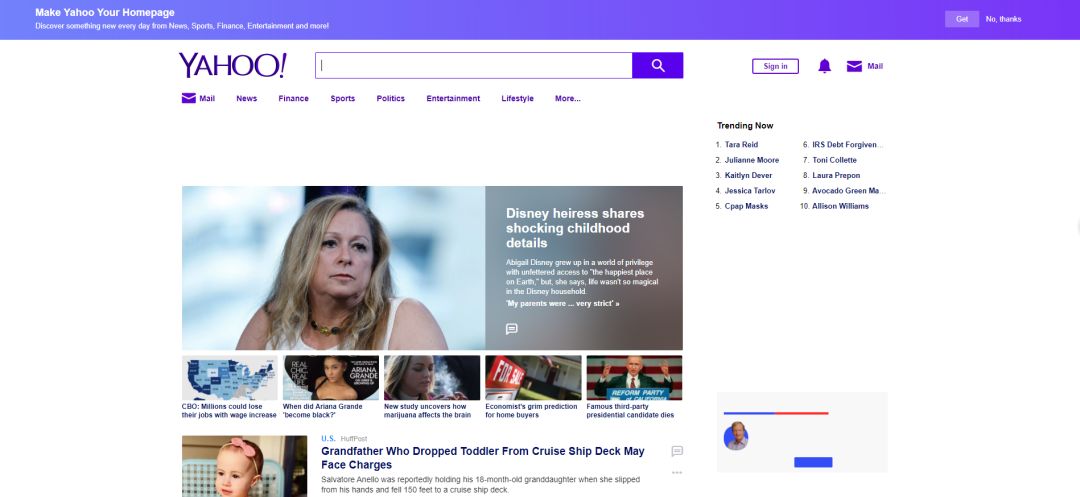Screen dimensions: 1080x497
Task: Open the Ariana Grande thumbnail
Action: tap(331, 377)
